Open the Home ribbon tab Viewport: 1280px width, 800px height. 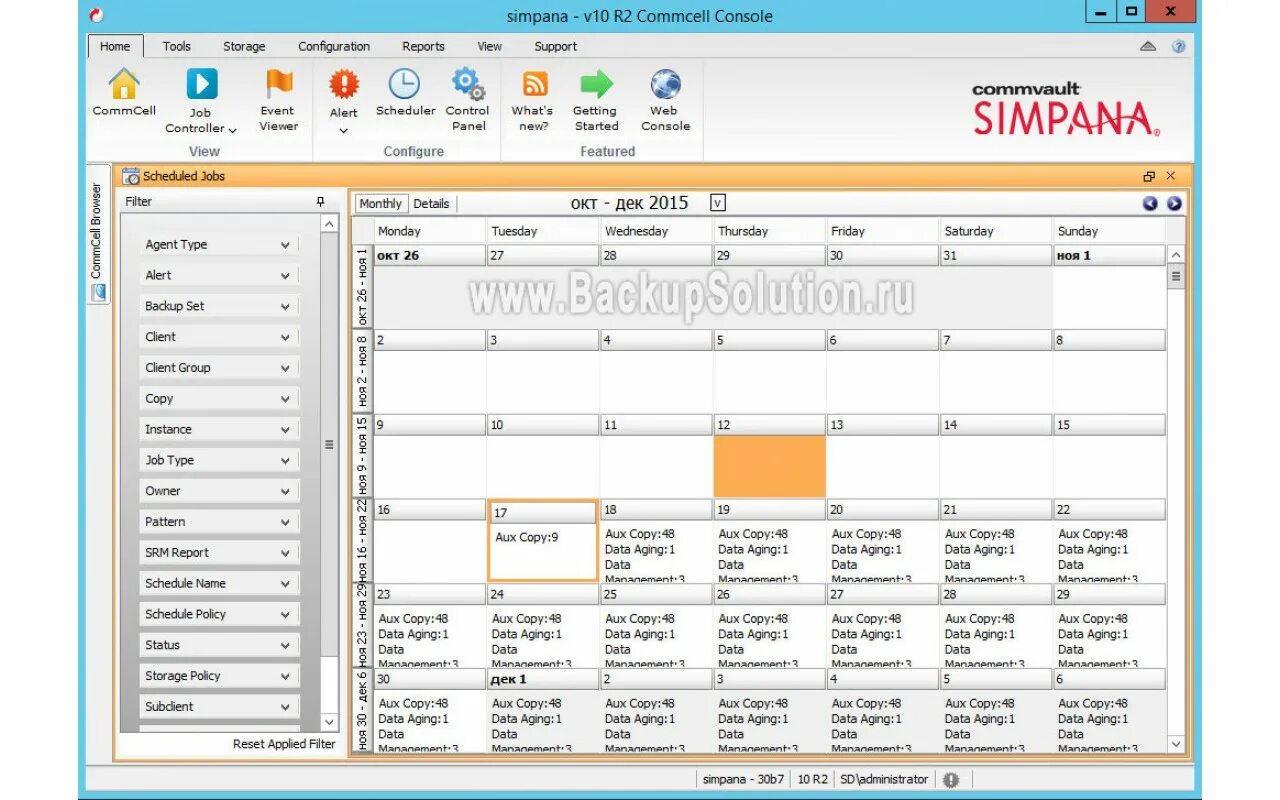click(x=115, y=46)
